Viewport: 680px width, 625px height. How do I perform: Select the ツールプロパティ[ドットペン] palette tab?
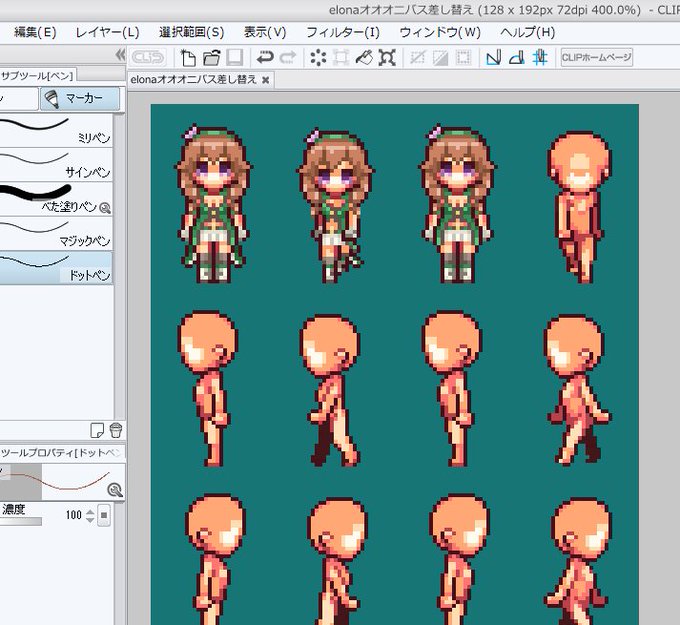(61, 453)
